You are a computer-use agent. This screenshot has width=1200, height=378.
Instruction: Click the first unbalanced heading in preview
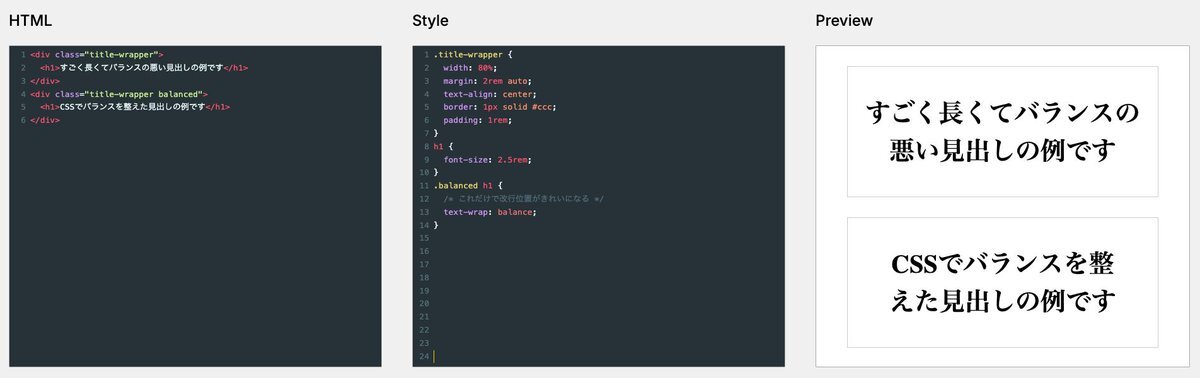click(1002, 131)
